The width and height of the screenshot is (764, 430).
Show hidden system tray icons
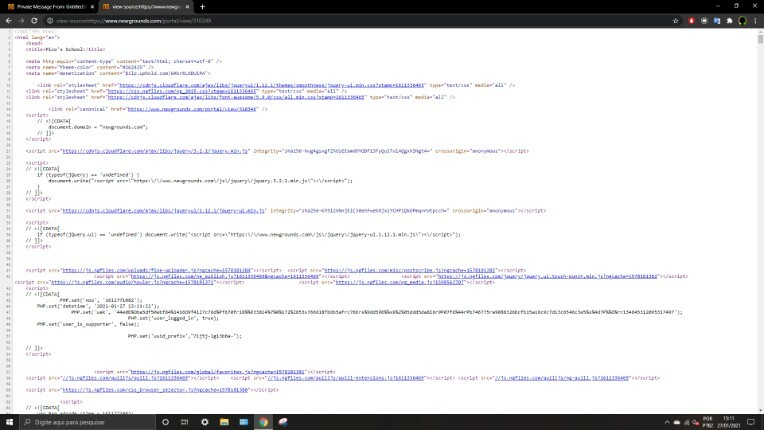667,422
